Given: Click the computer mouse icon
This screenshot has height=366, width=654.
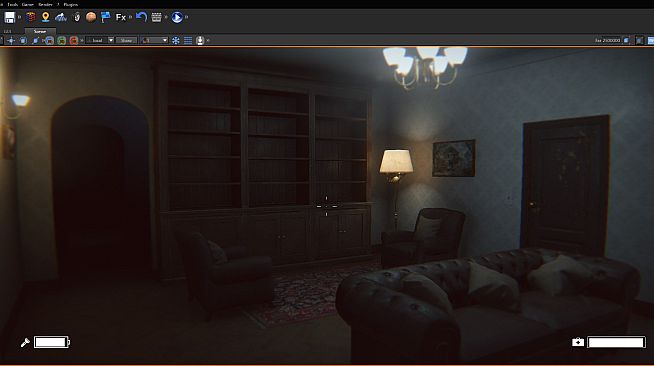Looking at the screenshot, I should [x=77, y=17].
